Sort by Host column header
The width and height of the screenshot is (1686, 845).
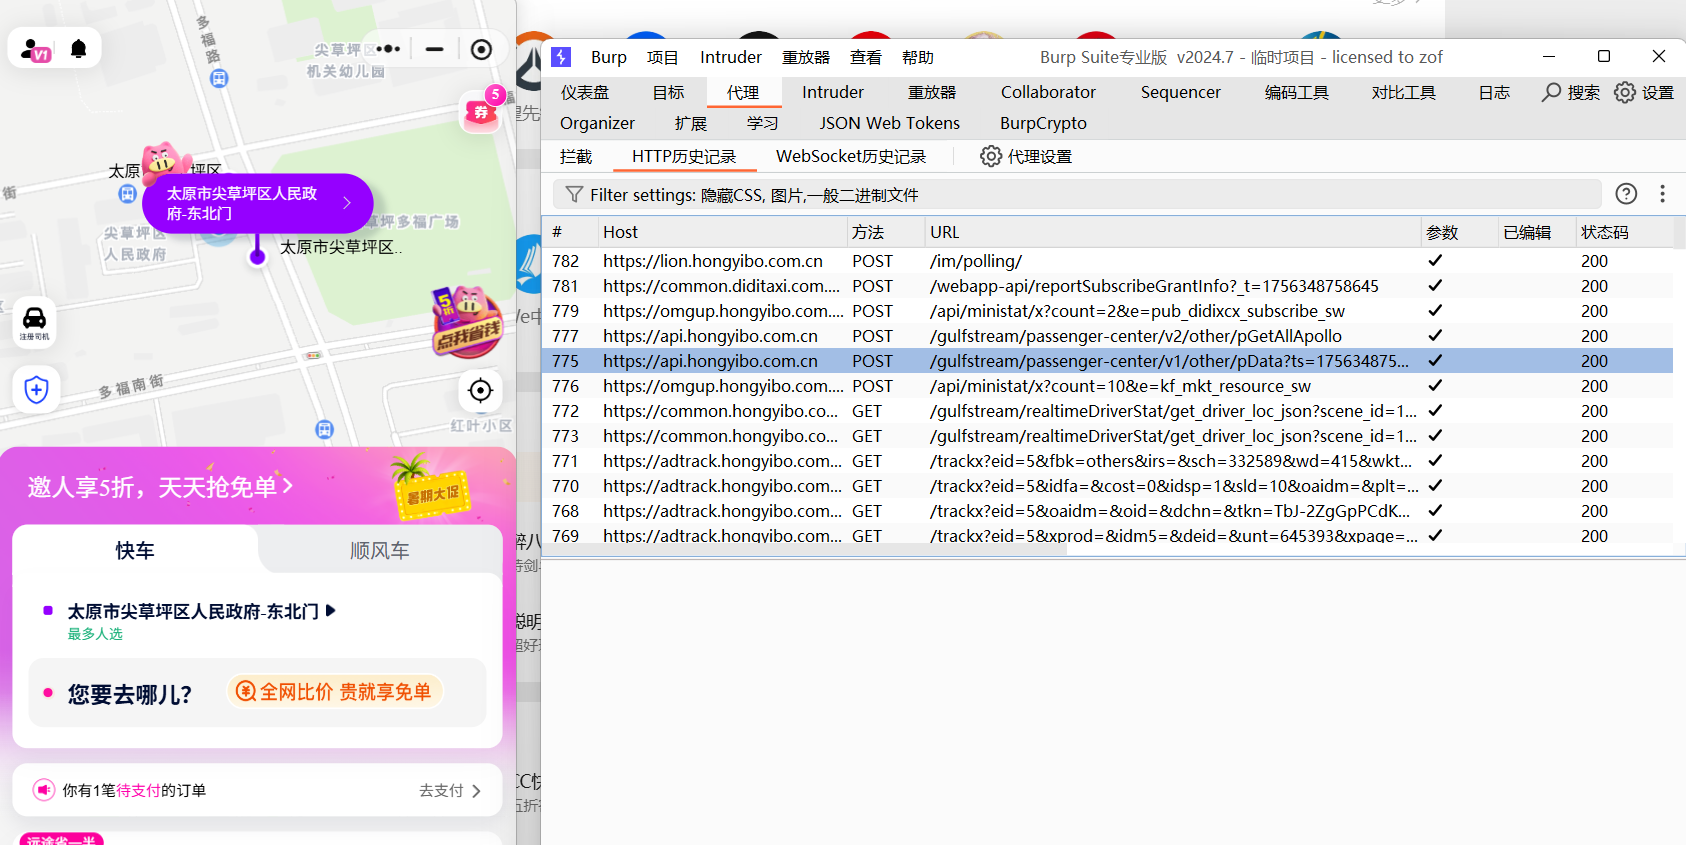[x=722, y=232]
